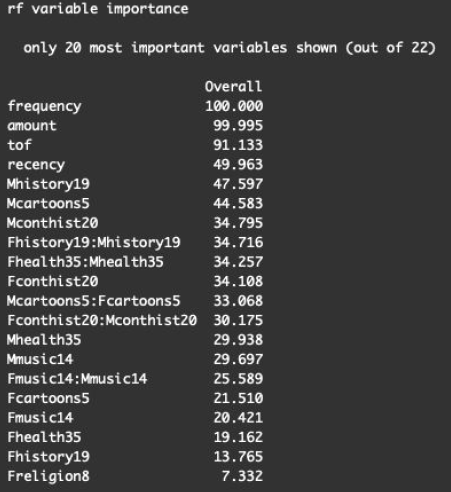The image size is (451, 492).
Task: Click the Overall column header
Action: click(233, 87)
